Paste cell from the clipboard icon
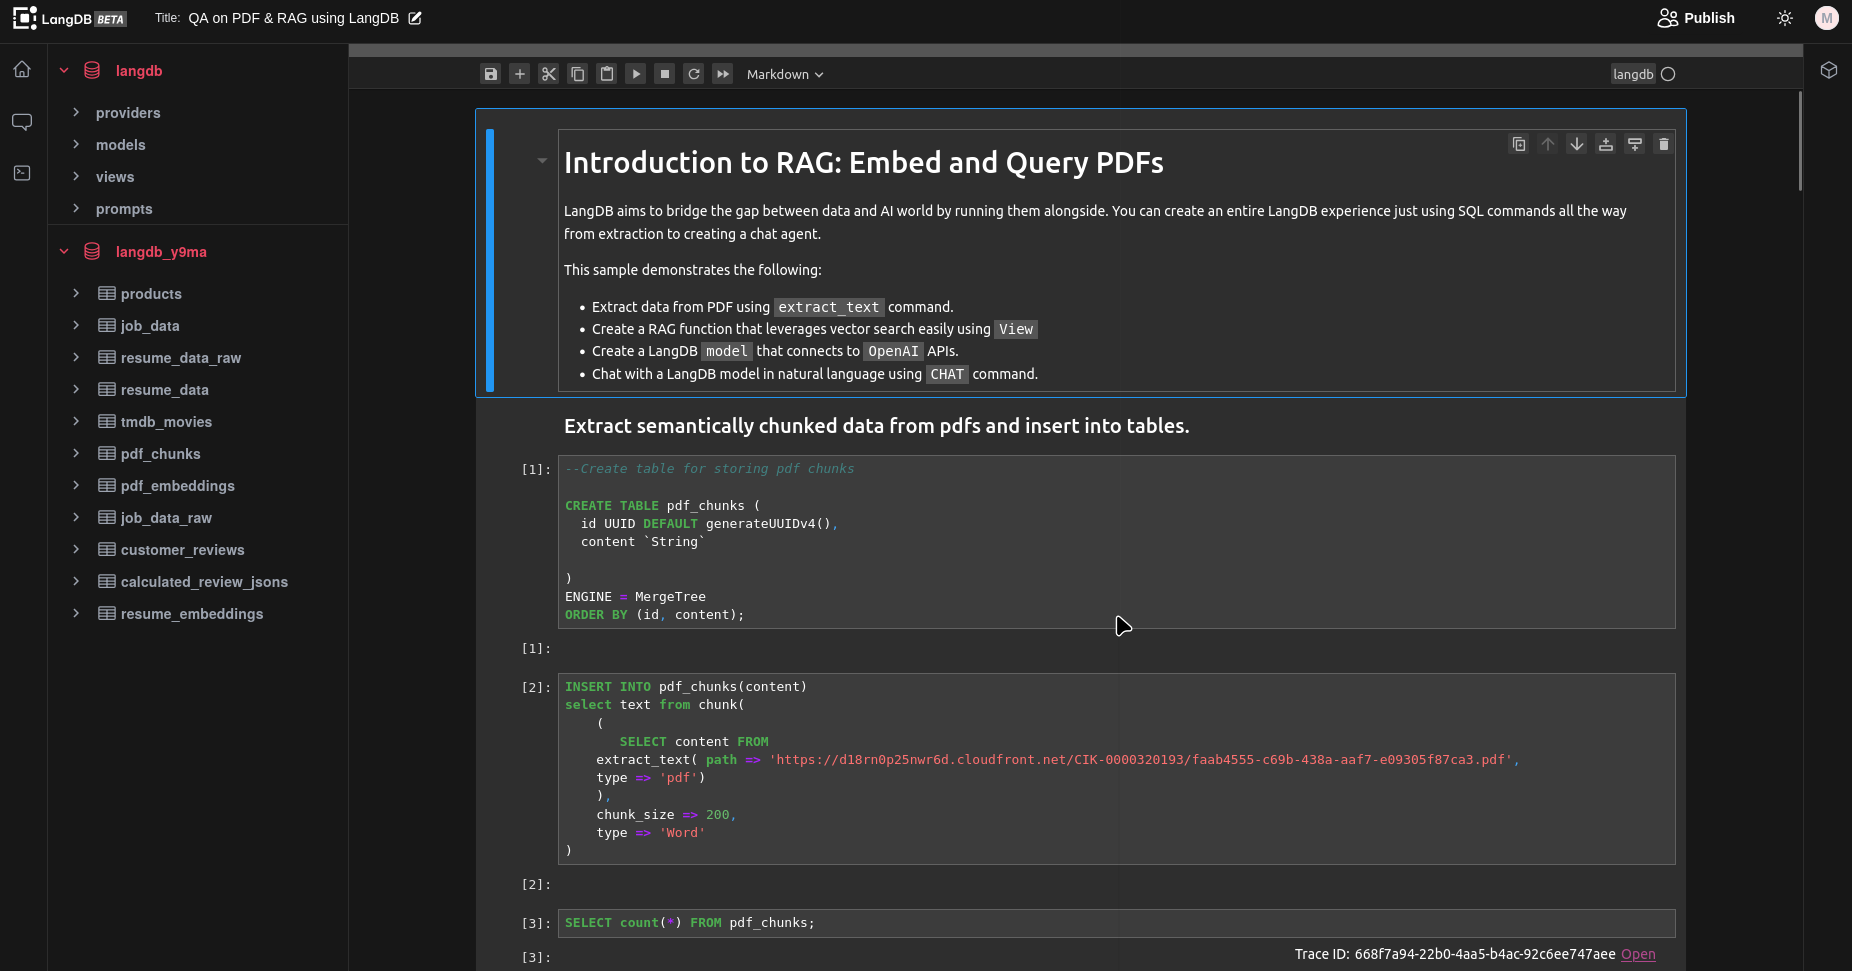Viewport: 1852px width, 971px height. click(x=606, y=74)
